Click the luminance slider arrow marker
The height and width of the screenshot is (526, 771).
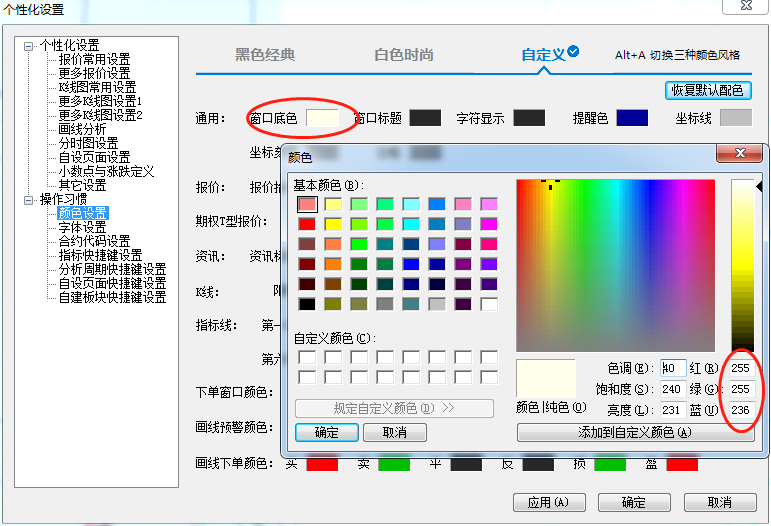click(x=758, y=187)
